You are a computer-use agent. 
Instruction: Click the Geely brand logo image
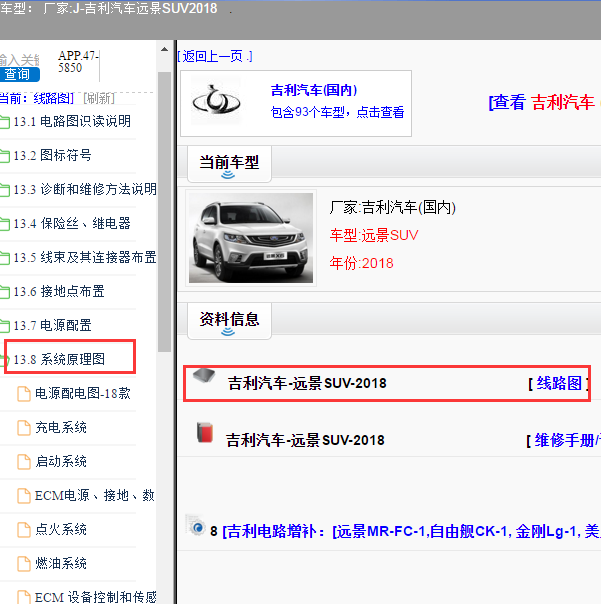pyautogui.click(x=216, y=101)
